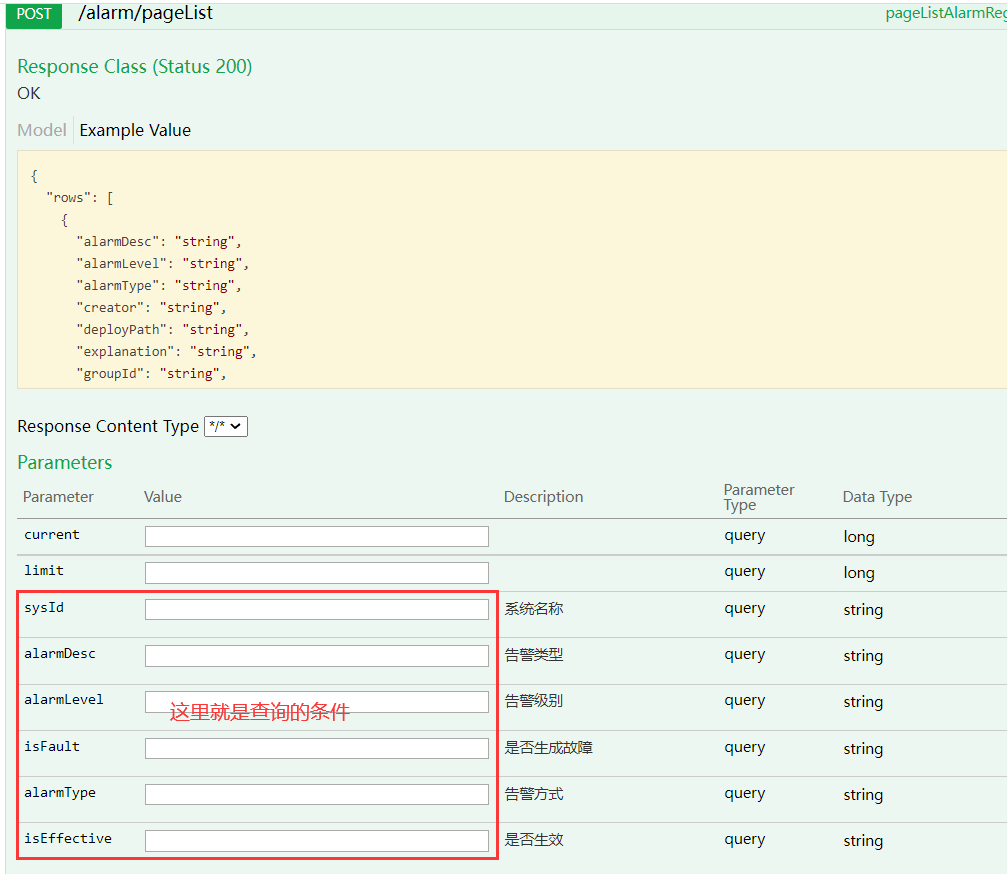Focus the limit value input field

[317, 573]
